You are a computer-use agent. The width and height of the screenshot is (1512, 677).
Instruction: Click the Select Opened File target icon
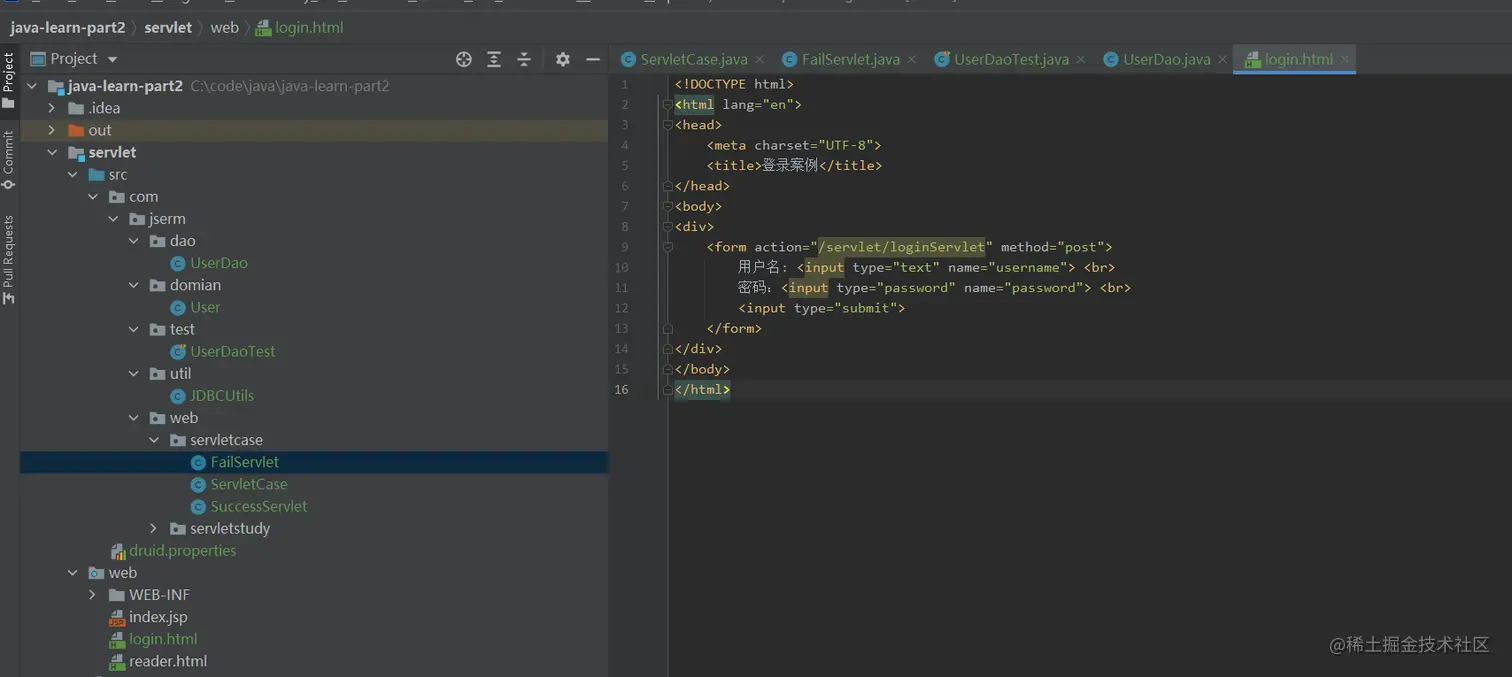pyautogui.click(x=464, y=59)
